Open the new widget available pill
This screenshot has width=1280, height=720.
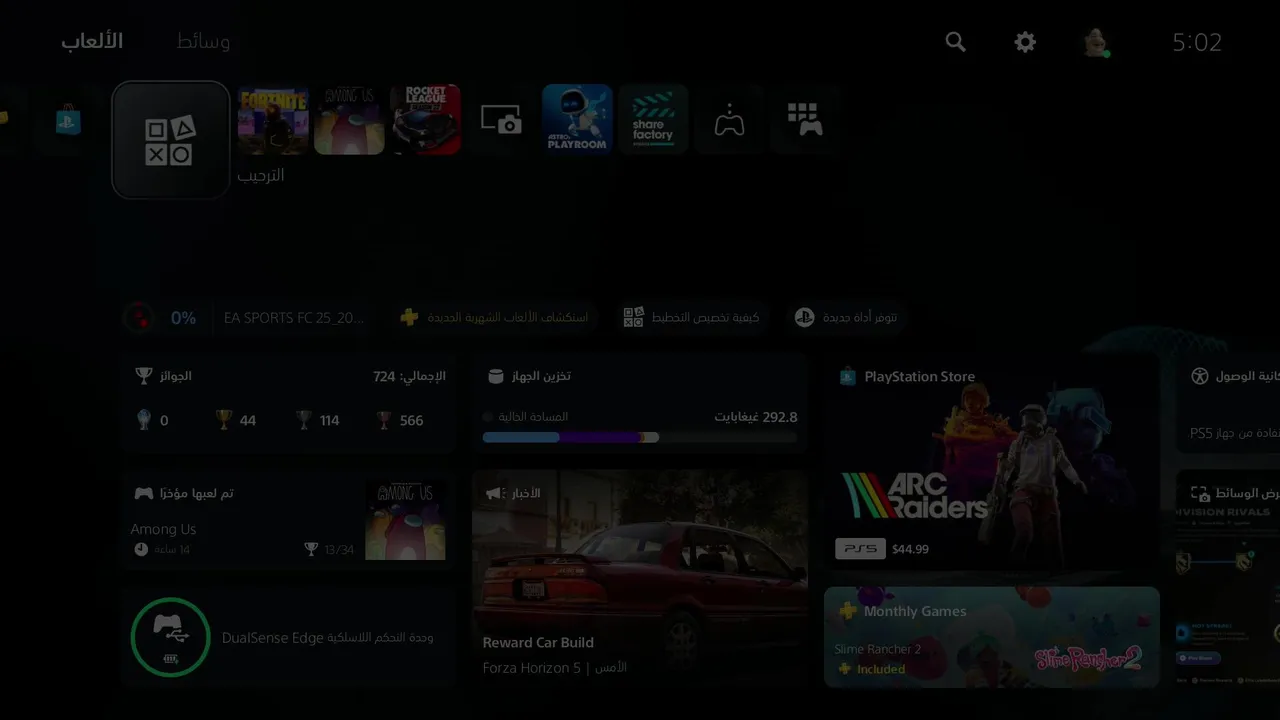pos(846,318)
